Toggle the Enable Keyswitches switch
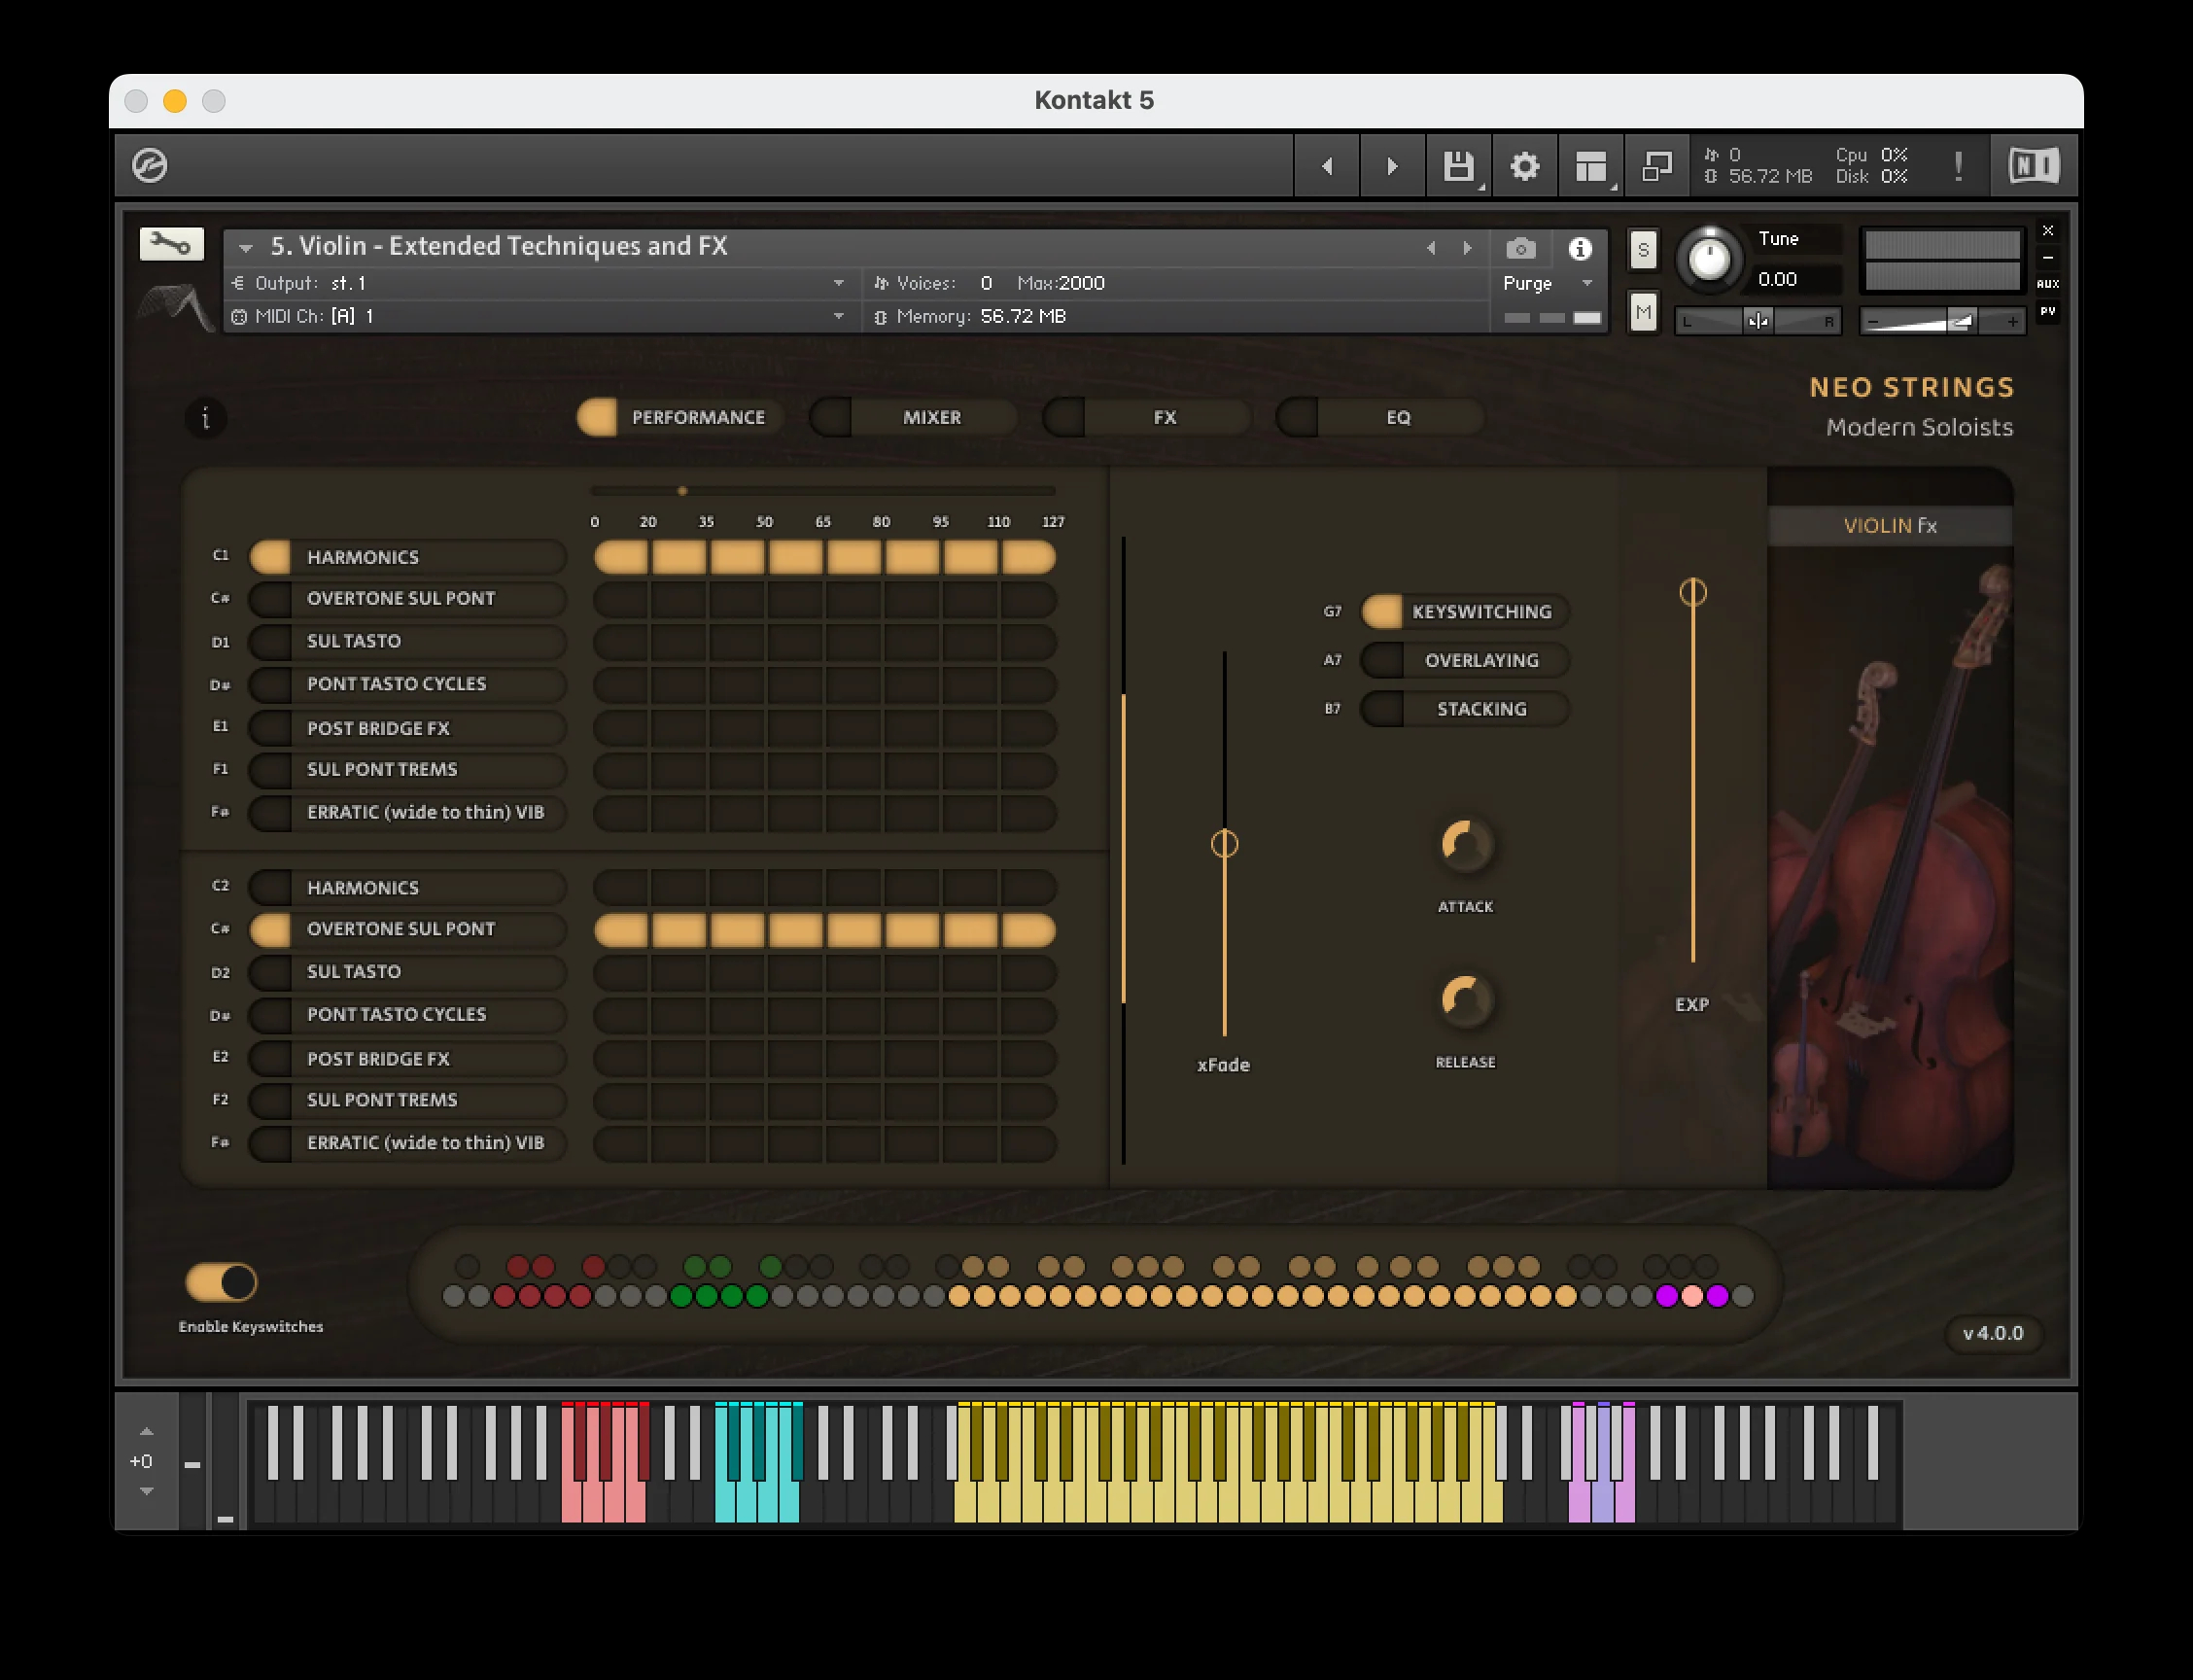This screenshot has width=2193, height=1680. click(x=221, y=1282)
